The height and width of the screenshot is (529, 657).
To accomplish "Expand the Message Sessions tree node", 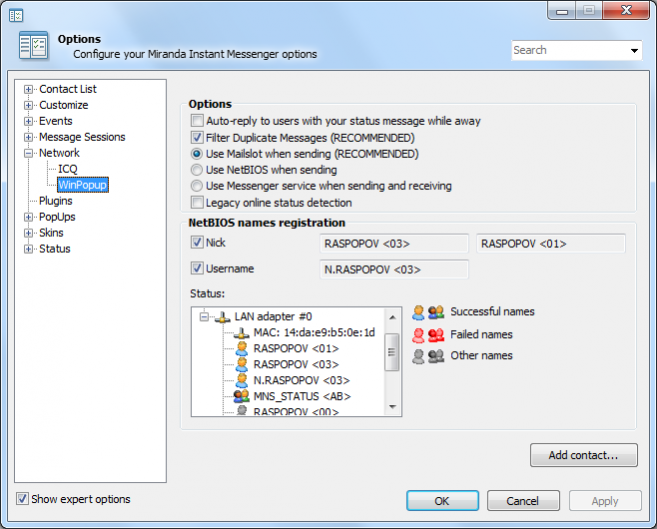I will [28, 137].
